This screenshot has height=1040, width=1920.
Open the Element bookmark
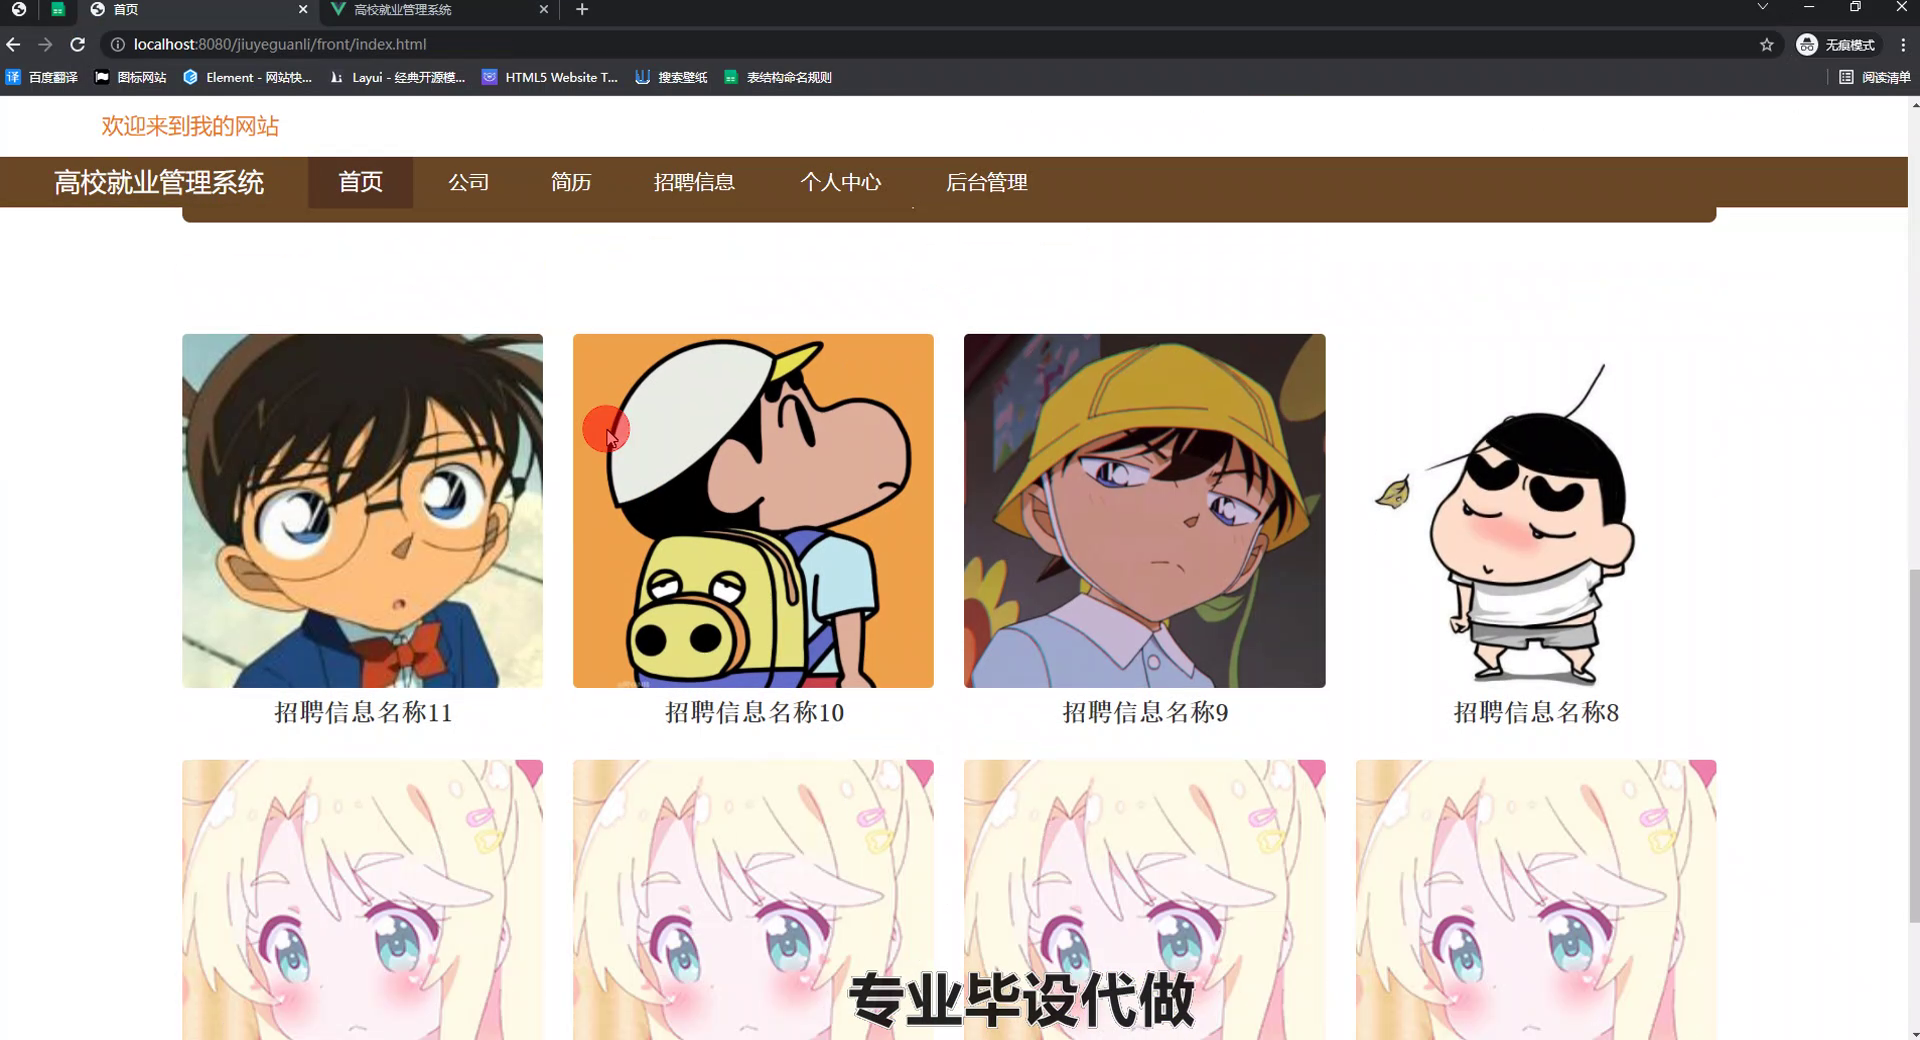coord(247,77)
